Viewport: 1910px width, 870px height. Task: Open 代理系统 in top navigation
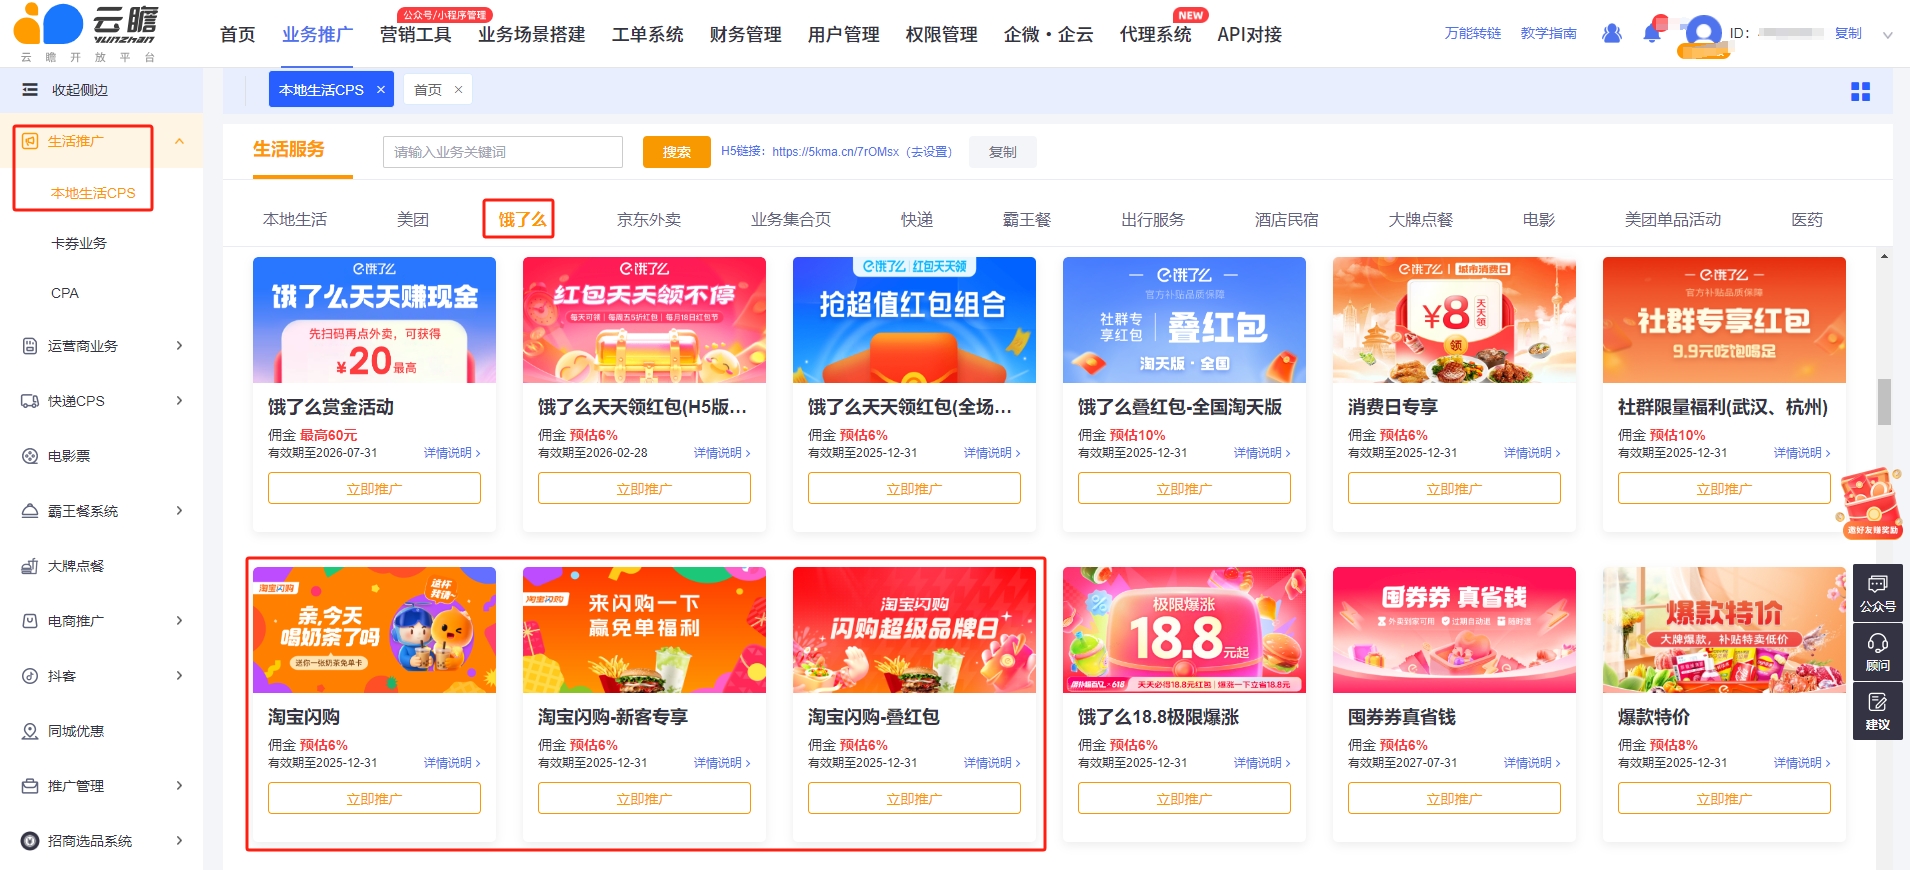[1156, 35]
